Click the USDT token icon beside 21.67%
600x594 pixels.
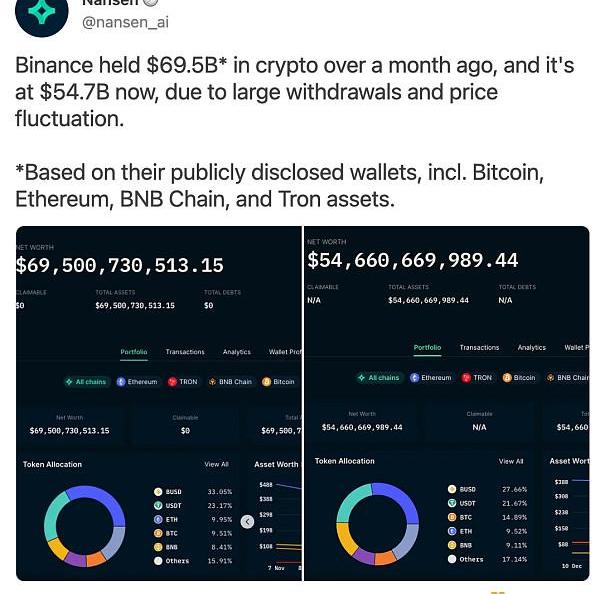point(452,503)
